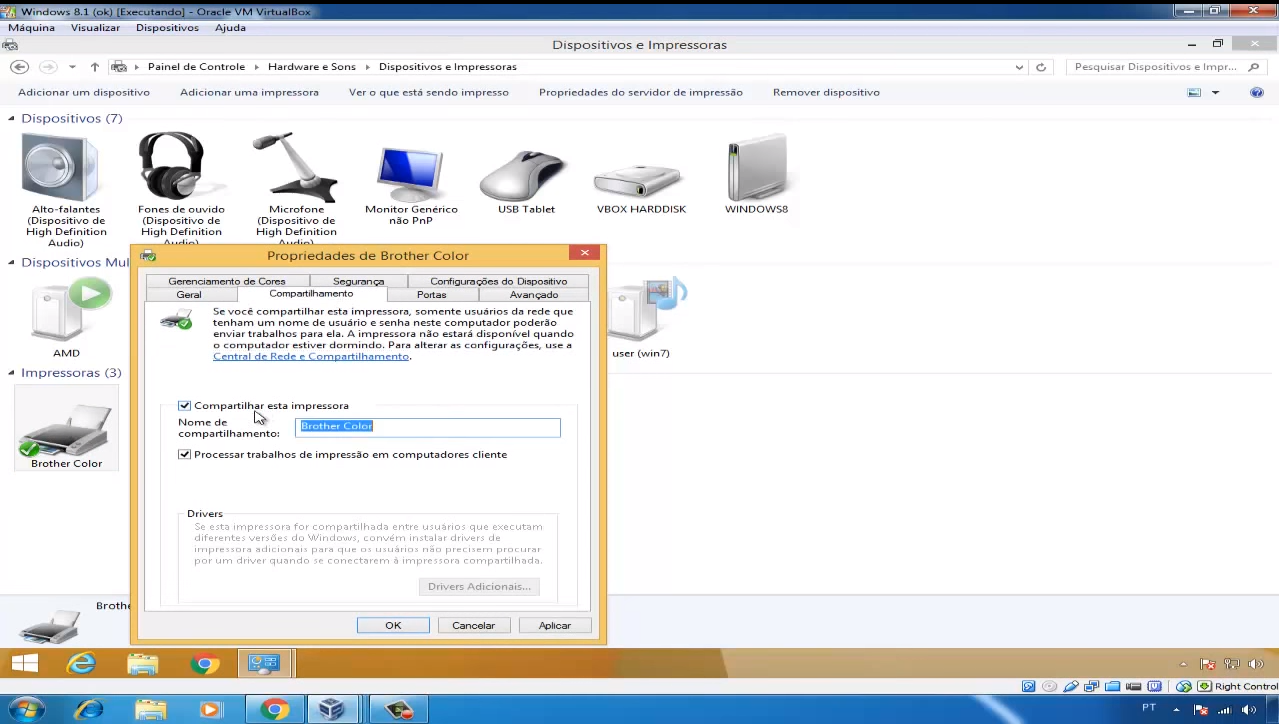This screenshot has height=724, width=1279.
Task: Open the VirtualBox Dispositivos menu
Action: pyautogui.click(x=167, y=28)
